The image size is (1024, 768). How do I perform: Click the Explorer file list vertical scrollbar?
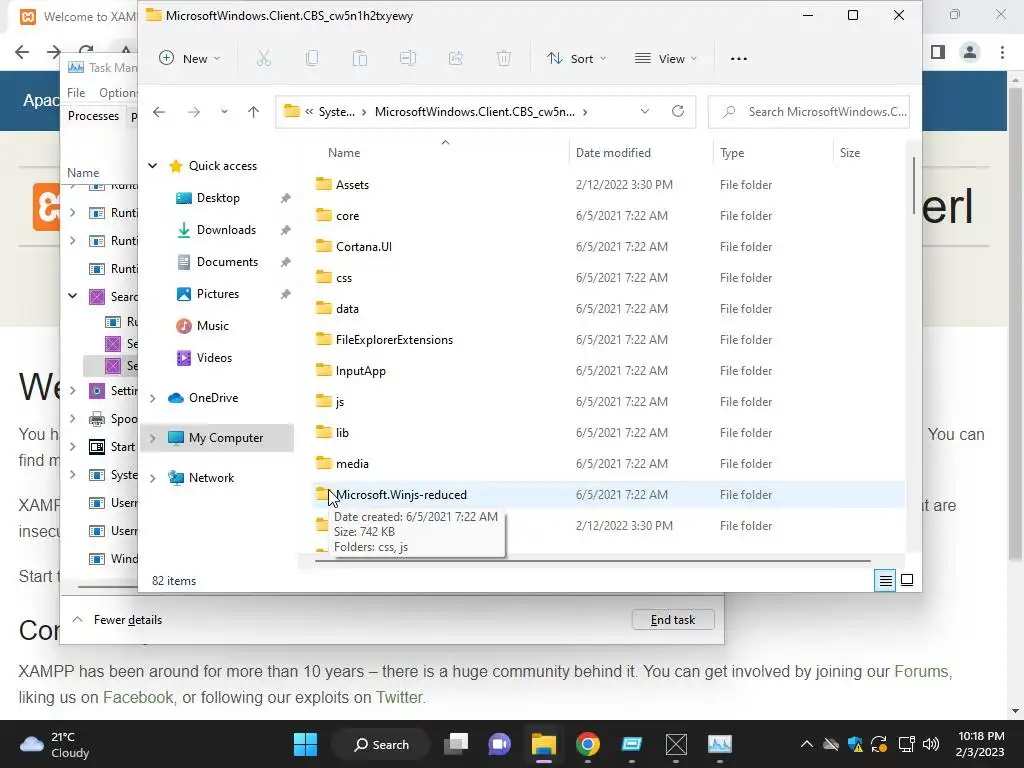pyautogui.click(x=913, y=186)
